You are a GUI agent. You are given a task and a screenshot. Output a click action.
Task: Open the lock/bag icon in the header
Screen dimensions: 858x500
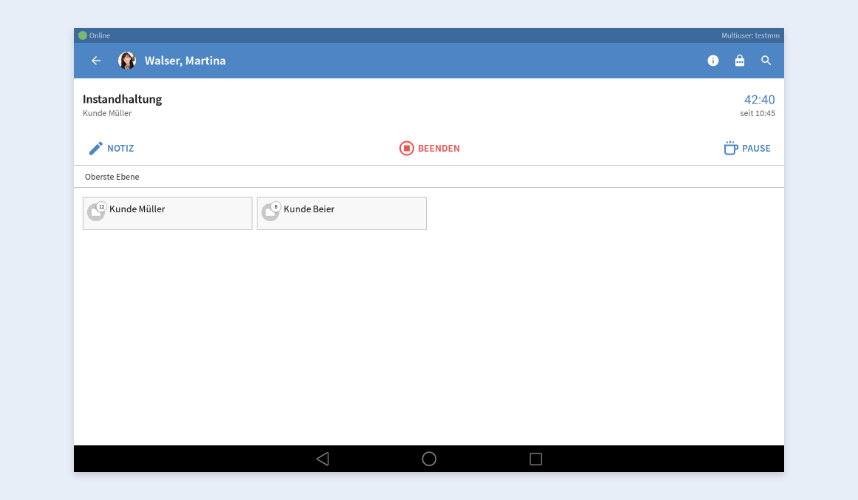[x=739, y=61]
